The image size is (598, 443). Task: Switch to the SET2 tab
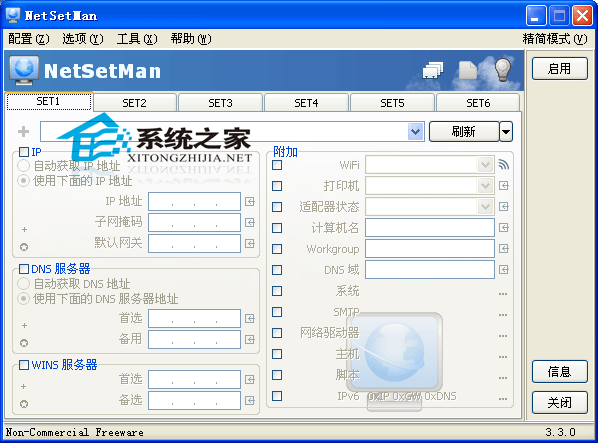point(135,103)
